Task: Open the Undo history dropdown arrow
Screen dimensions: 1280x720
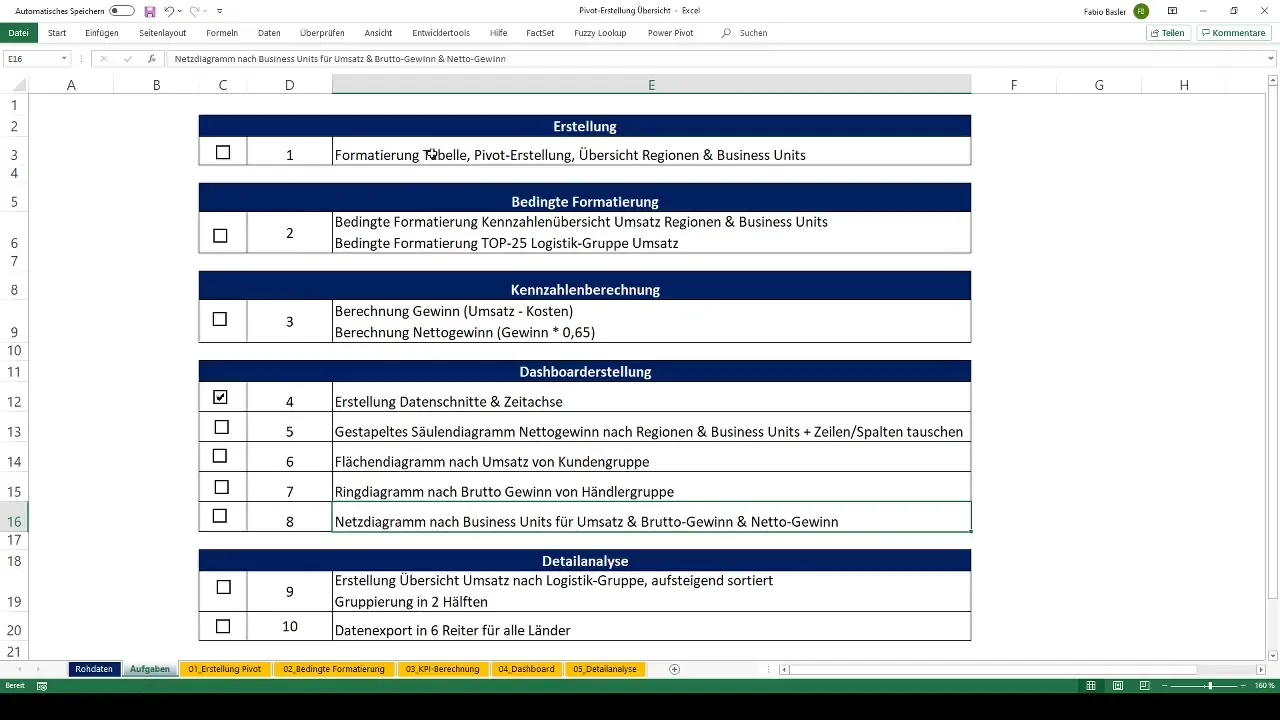Action: pos(180,11)
